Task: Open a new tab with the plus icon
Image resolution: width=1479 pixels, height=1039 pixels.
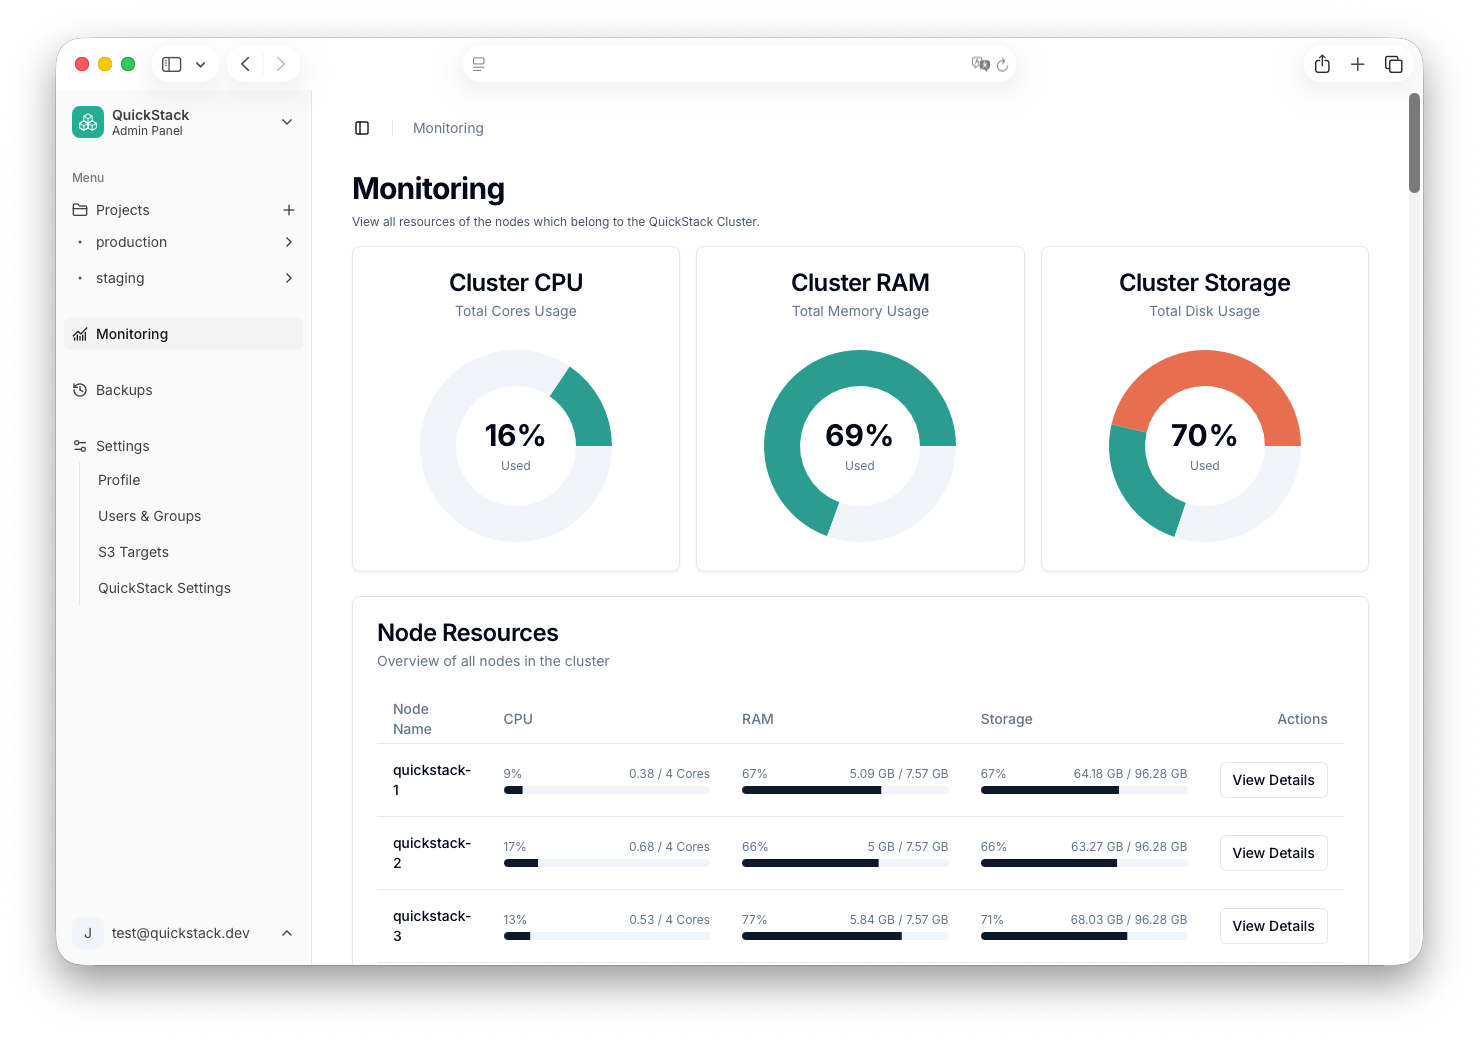Action: pos(1358,63)
